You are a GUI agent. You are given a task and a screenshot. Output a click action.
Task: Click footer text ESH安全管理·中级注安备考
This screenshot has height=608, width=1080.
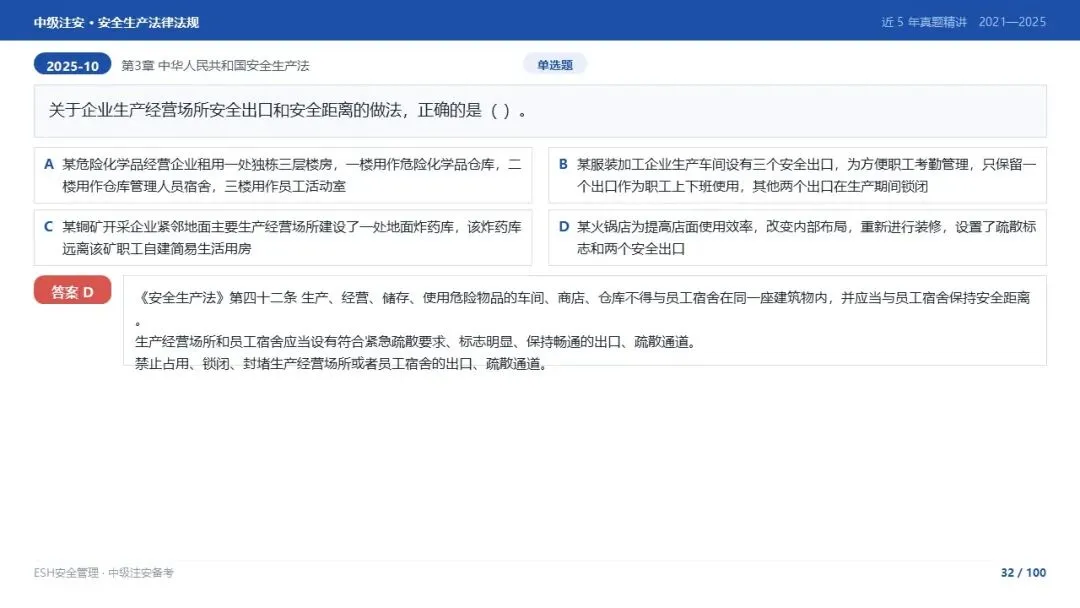click(x=104, y=572)
